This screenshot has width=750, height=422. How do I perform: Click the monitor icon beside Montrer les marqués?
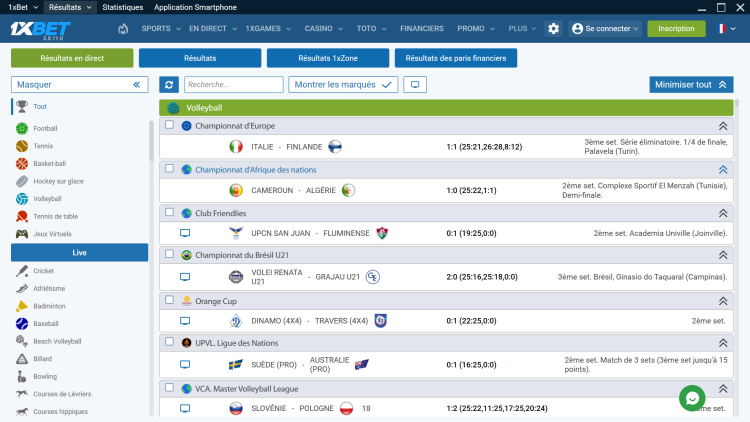(x=415, y=85)
